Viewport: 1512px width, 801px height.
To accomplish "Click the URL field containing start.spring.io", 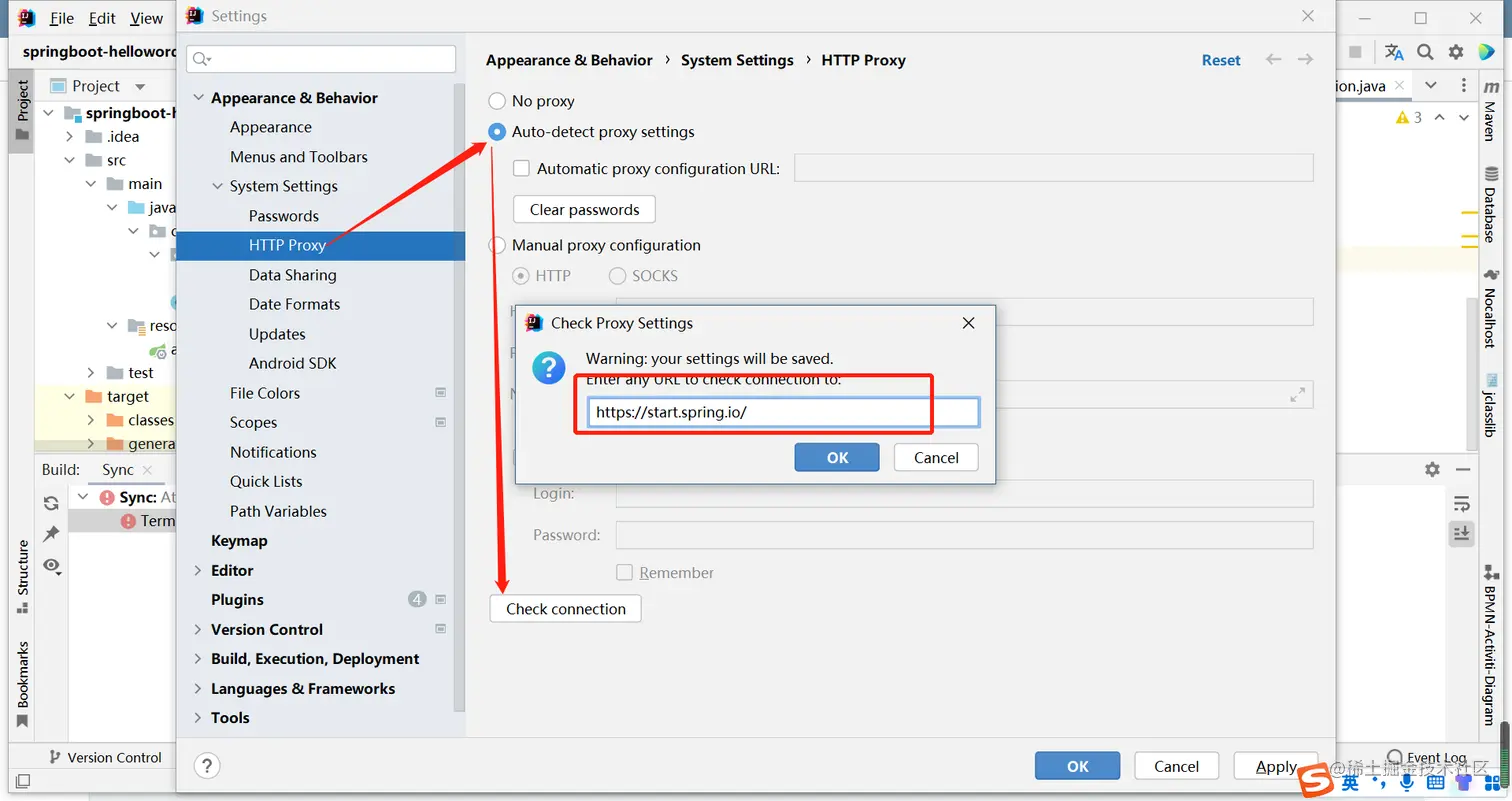I will [x=783, y=412].
